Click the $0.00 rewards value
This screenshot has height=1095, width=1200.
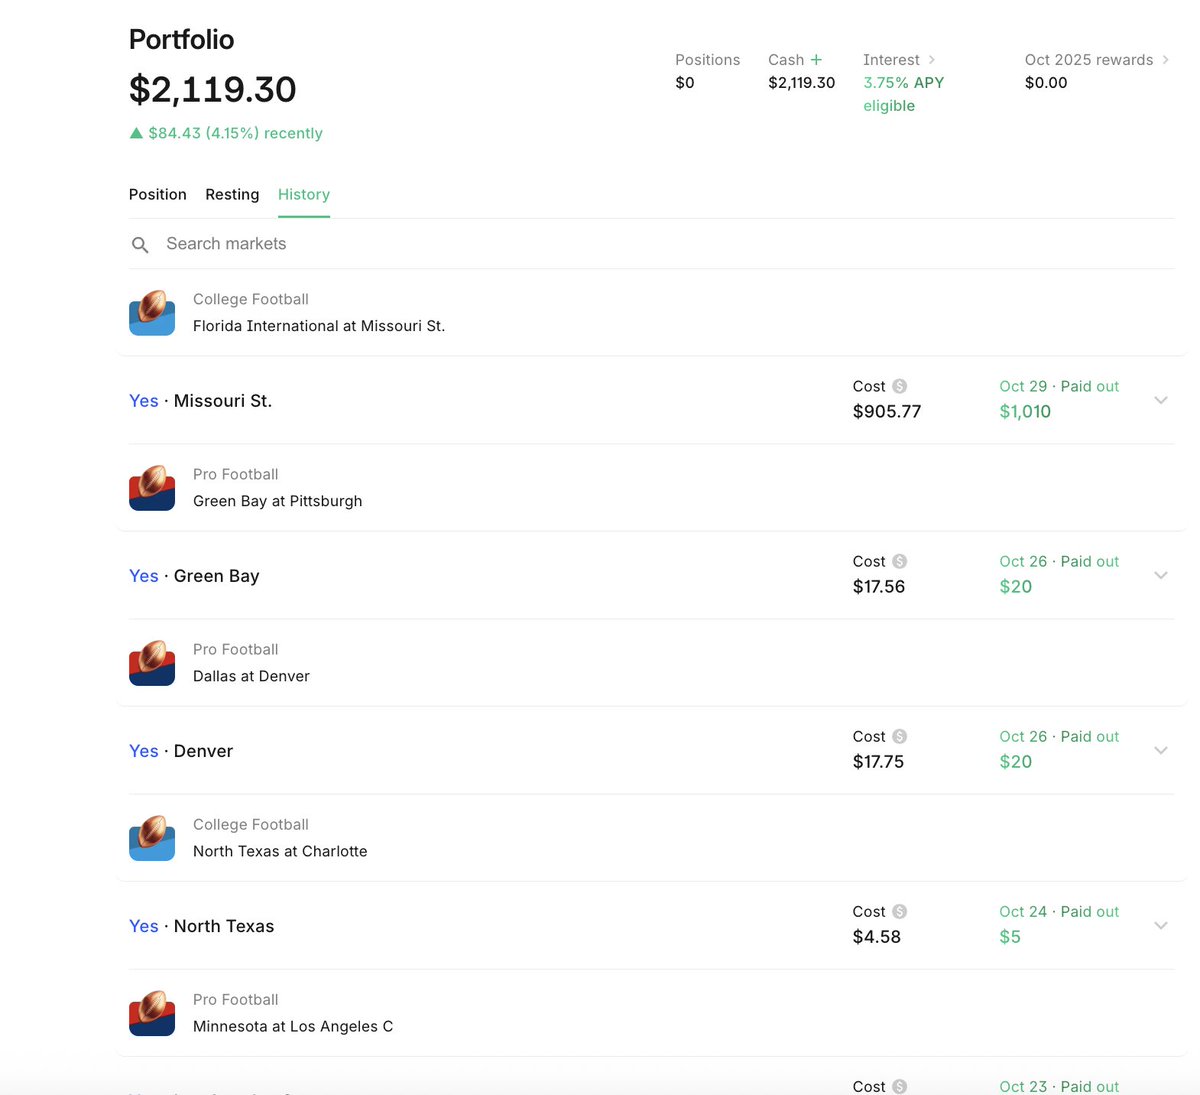point(1046,83)
